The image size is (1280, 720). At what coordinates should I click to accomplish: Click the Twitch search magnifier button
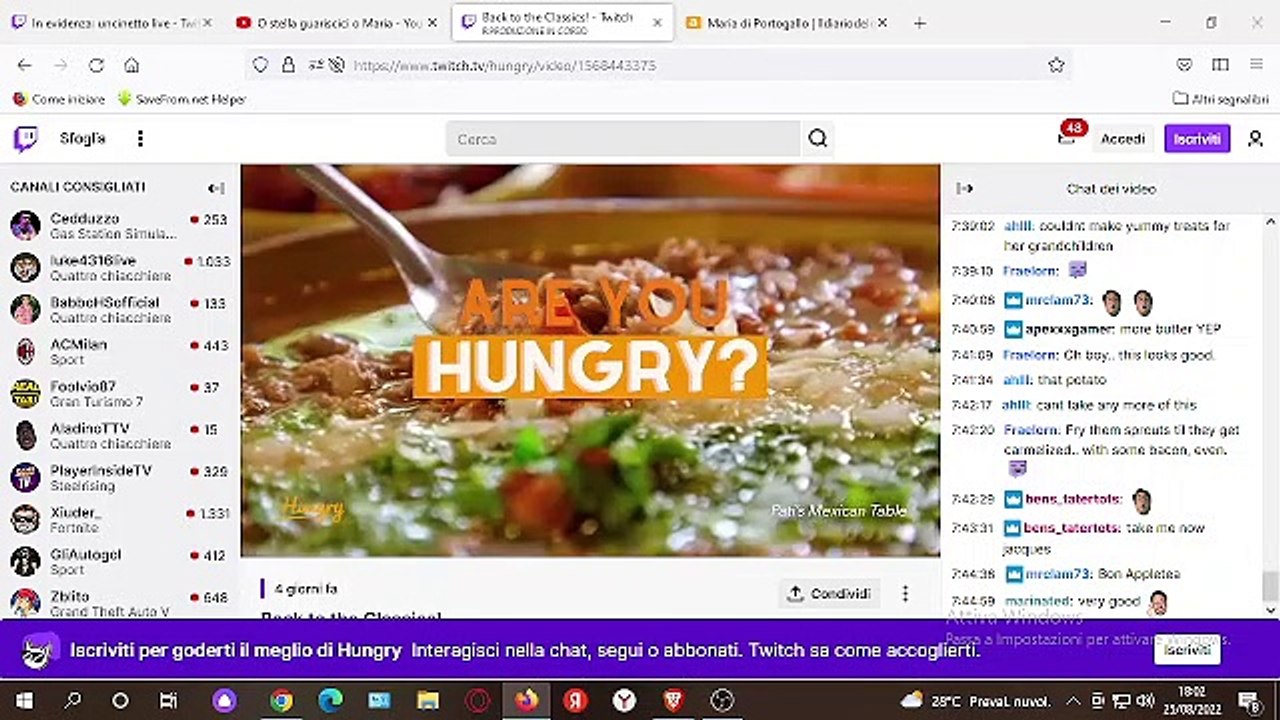pyautogui.click(x=818, y=139)
